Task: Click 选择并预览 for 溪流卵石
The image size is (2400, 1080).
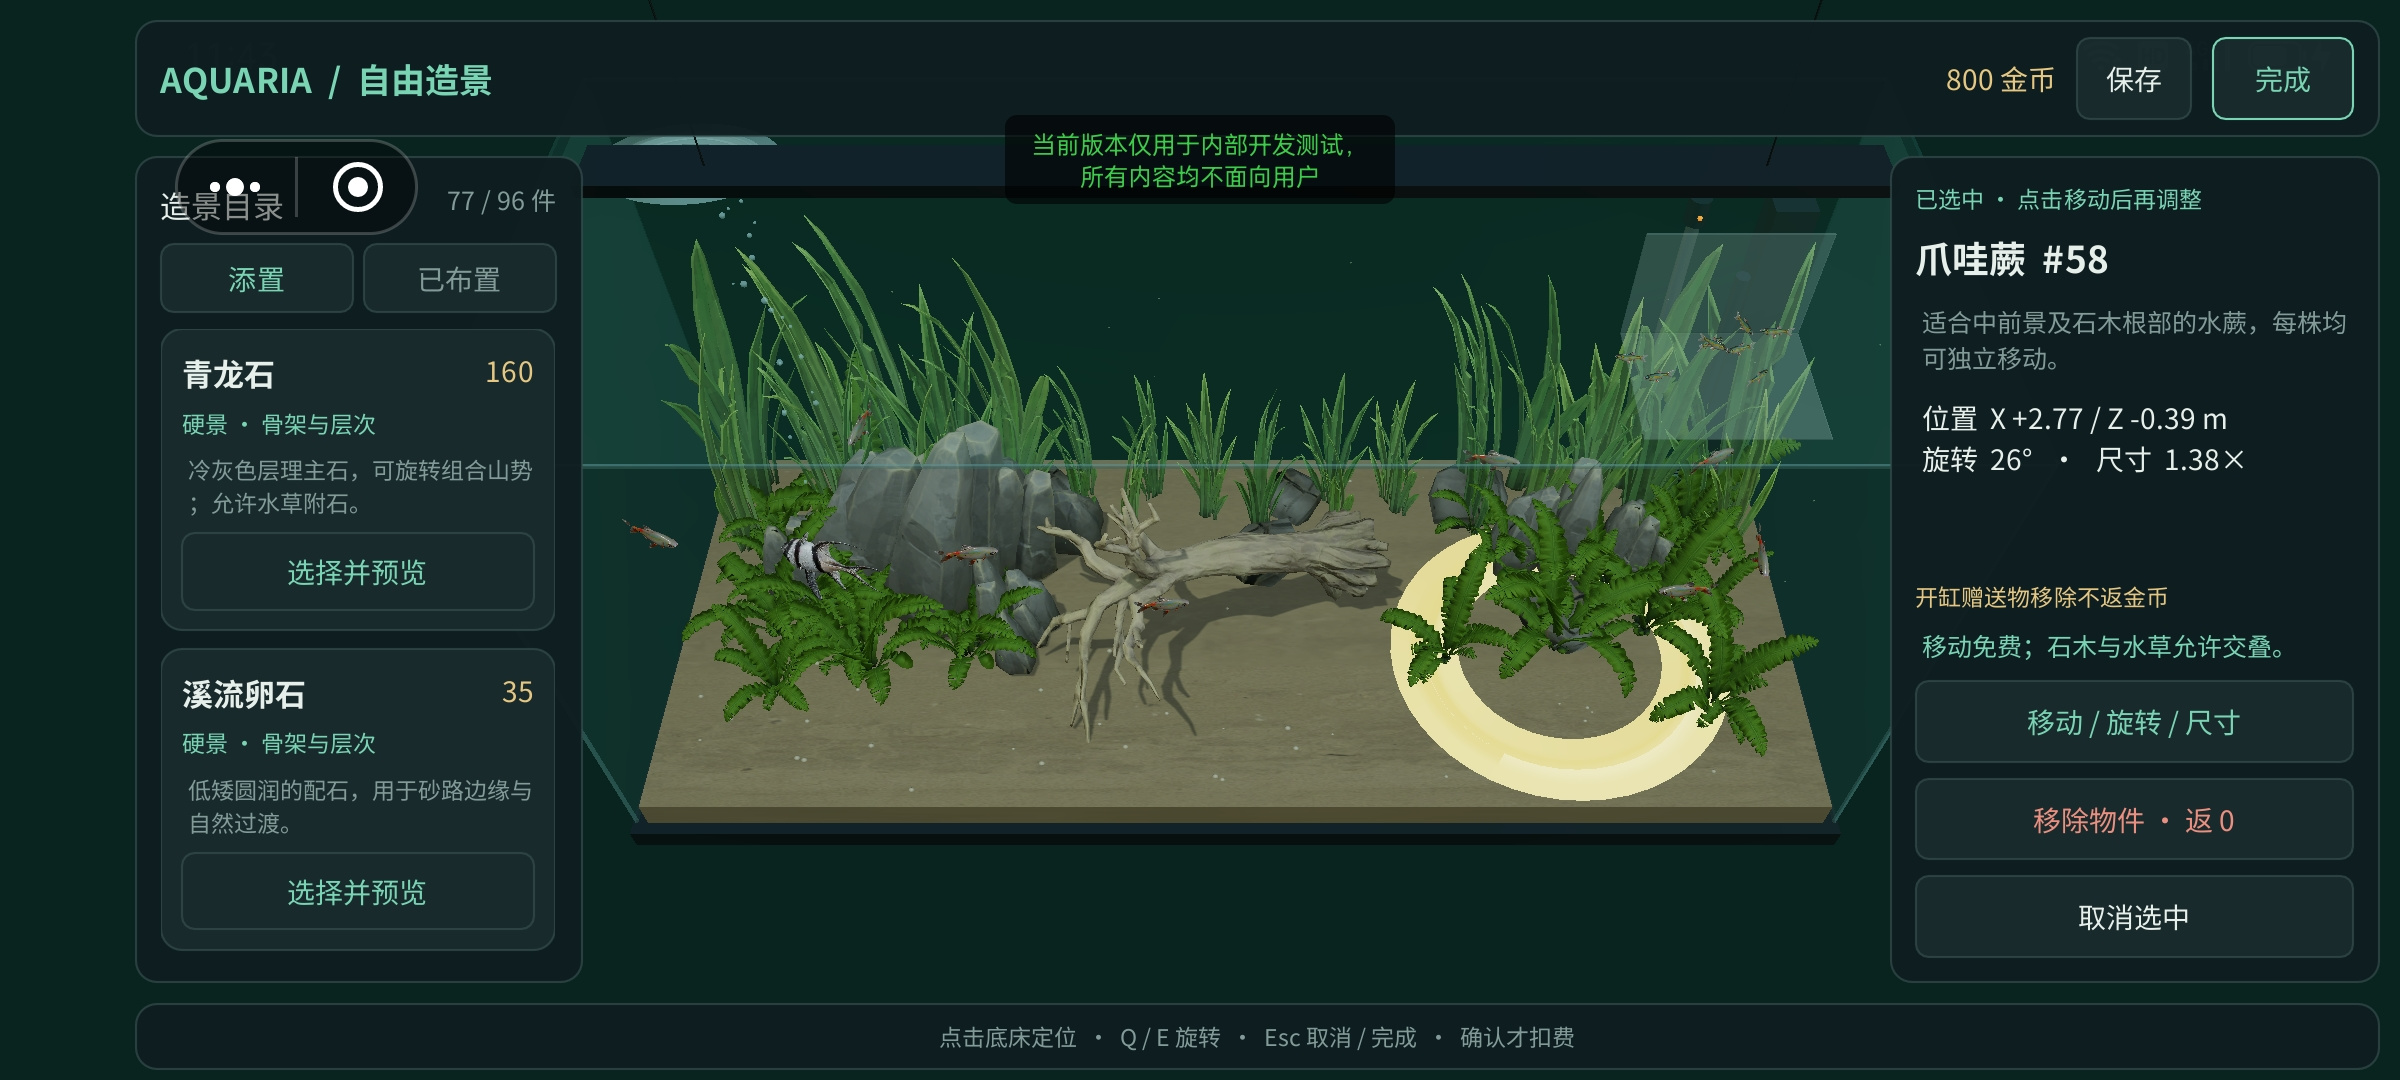Action: click(x=357, y=892)
